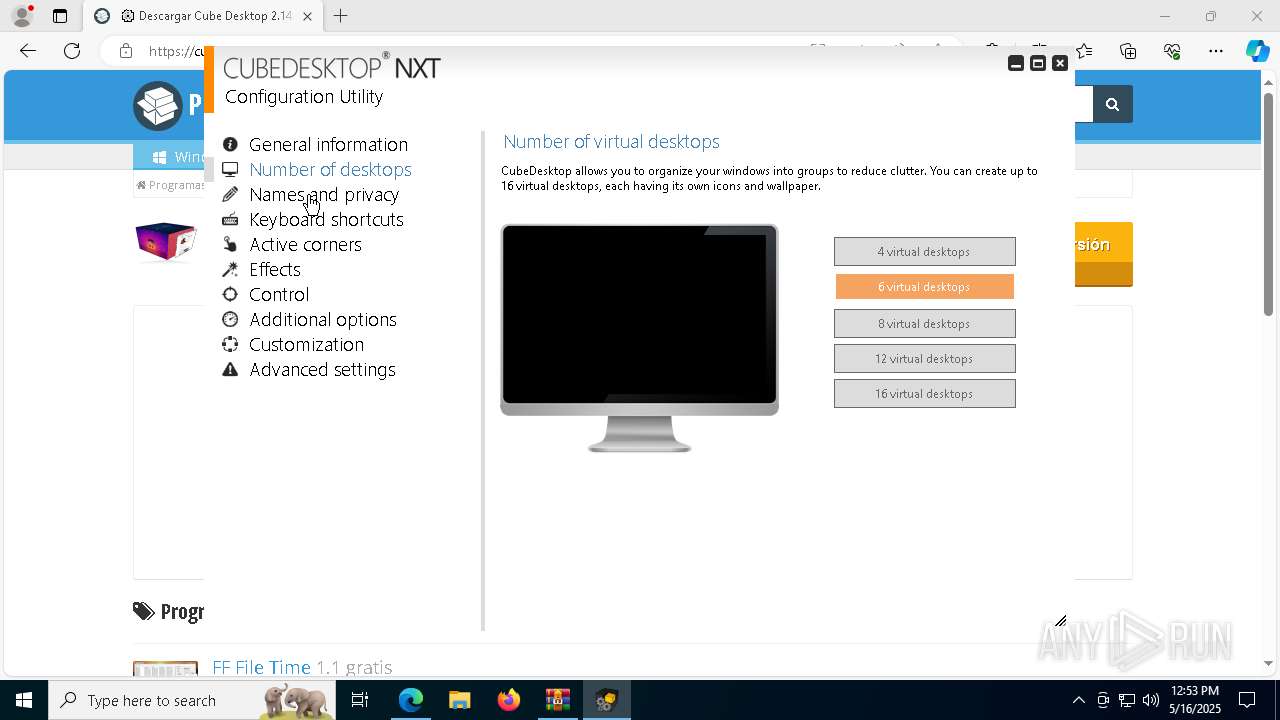Click the magic wand icon beside Effects
1280x720 pixels.
[x=230, y=269]
